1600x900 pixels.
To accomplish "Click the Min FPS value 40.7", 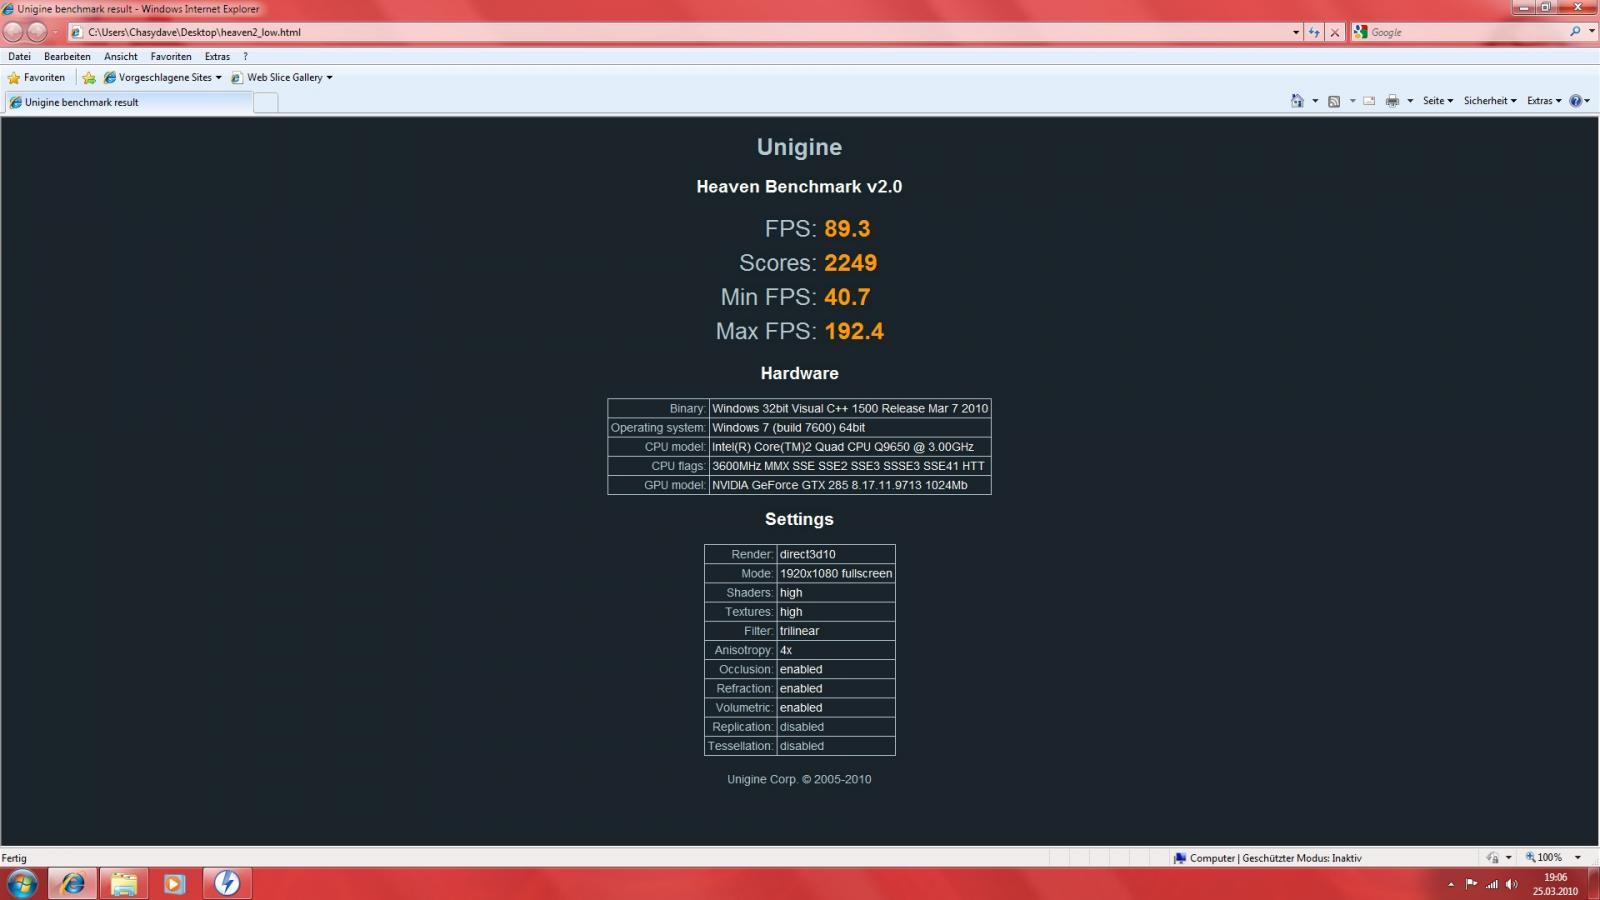I will point(847,297).
